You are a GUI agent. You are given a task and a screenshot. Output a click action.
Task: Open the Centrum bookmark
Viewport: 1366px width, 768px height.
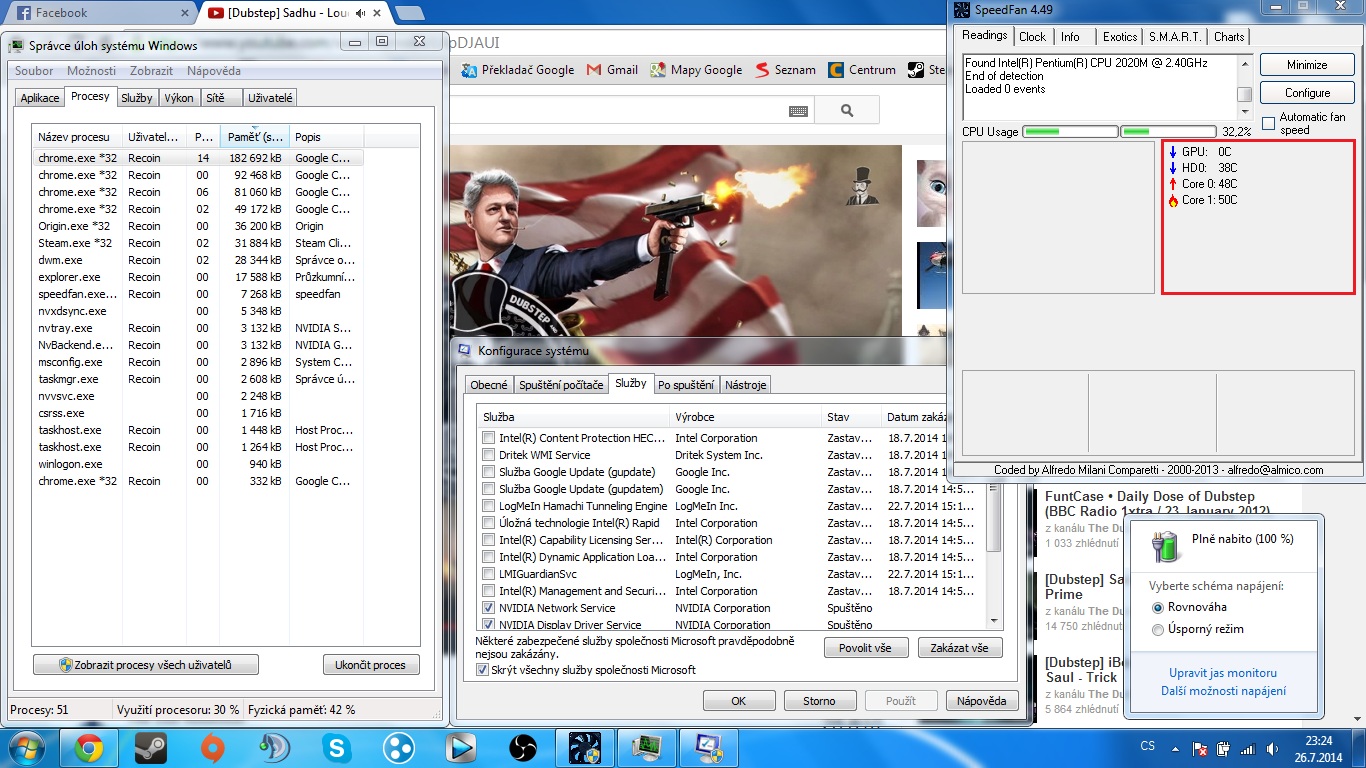[x=862, y=70]
